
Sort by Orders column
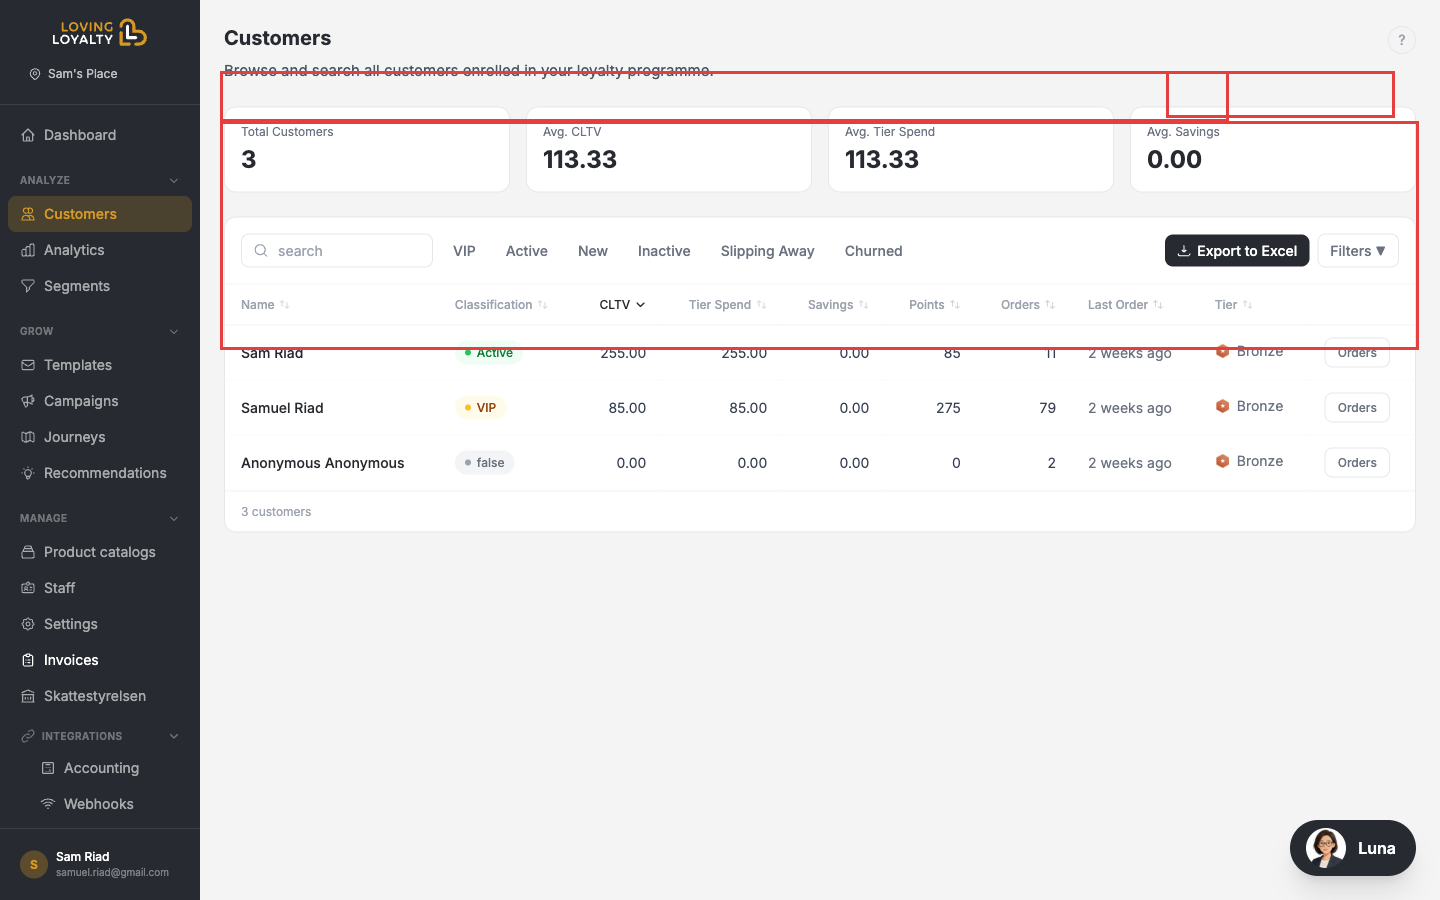(1028, 305)
